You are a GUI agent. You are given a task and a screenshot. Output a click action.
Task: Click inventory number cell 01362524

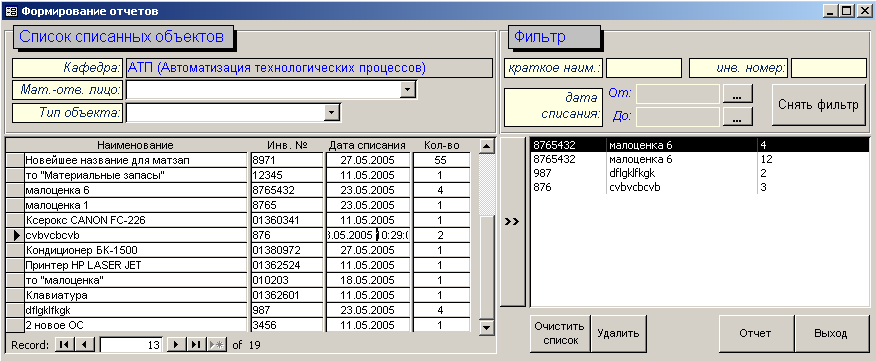coord(287,265)
